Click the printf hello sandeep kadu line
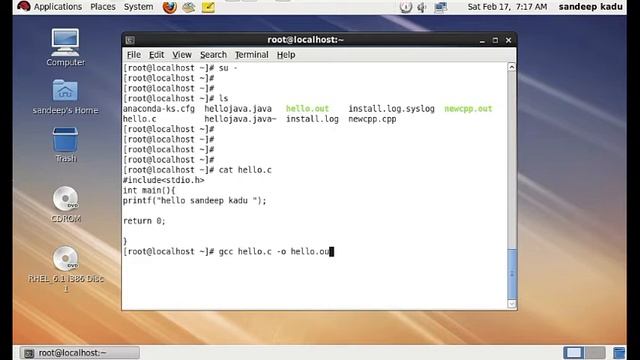 (195, 200)
